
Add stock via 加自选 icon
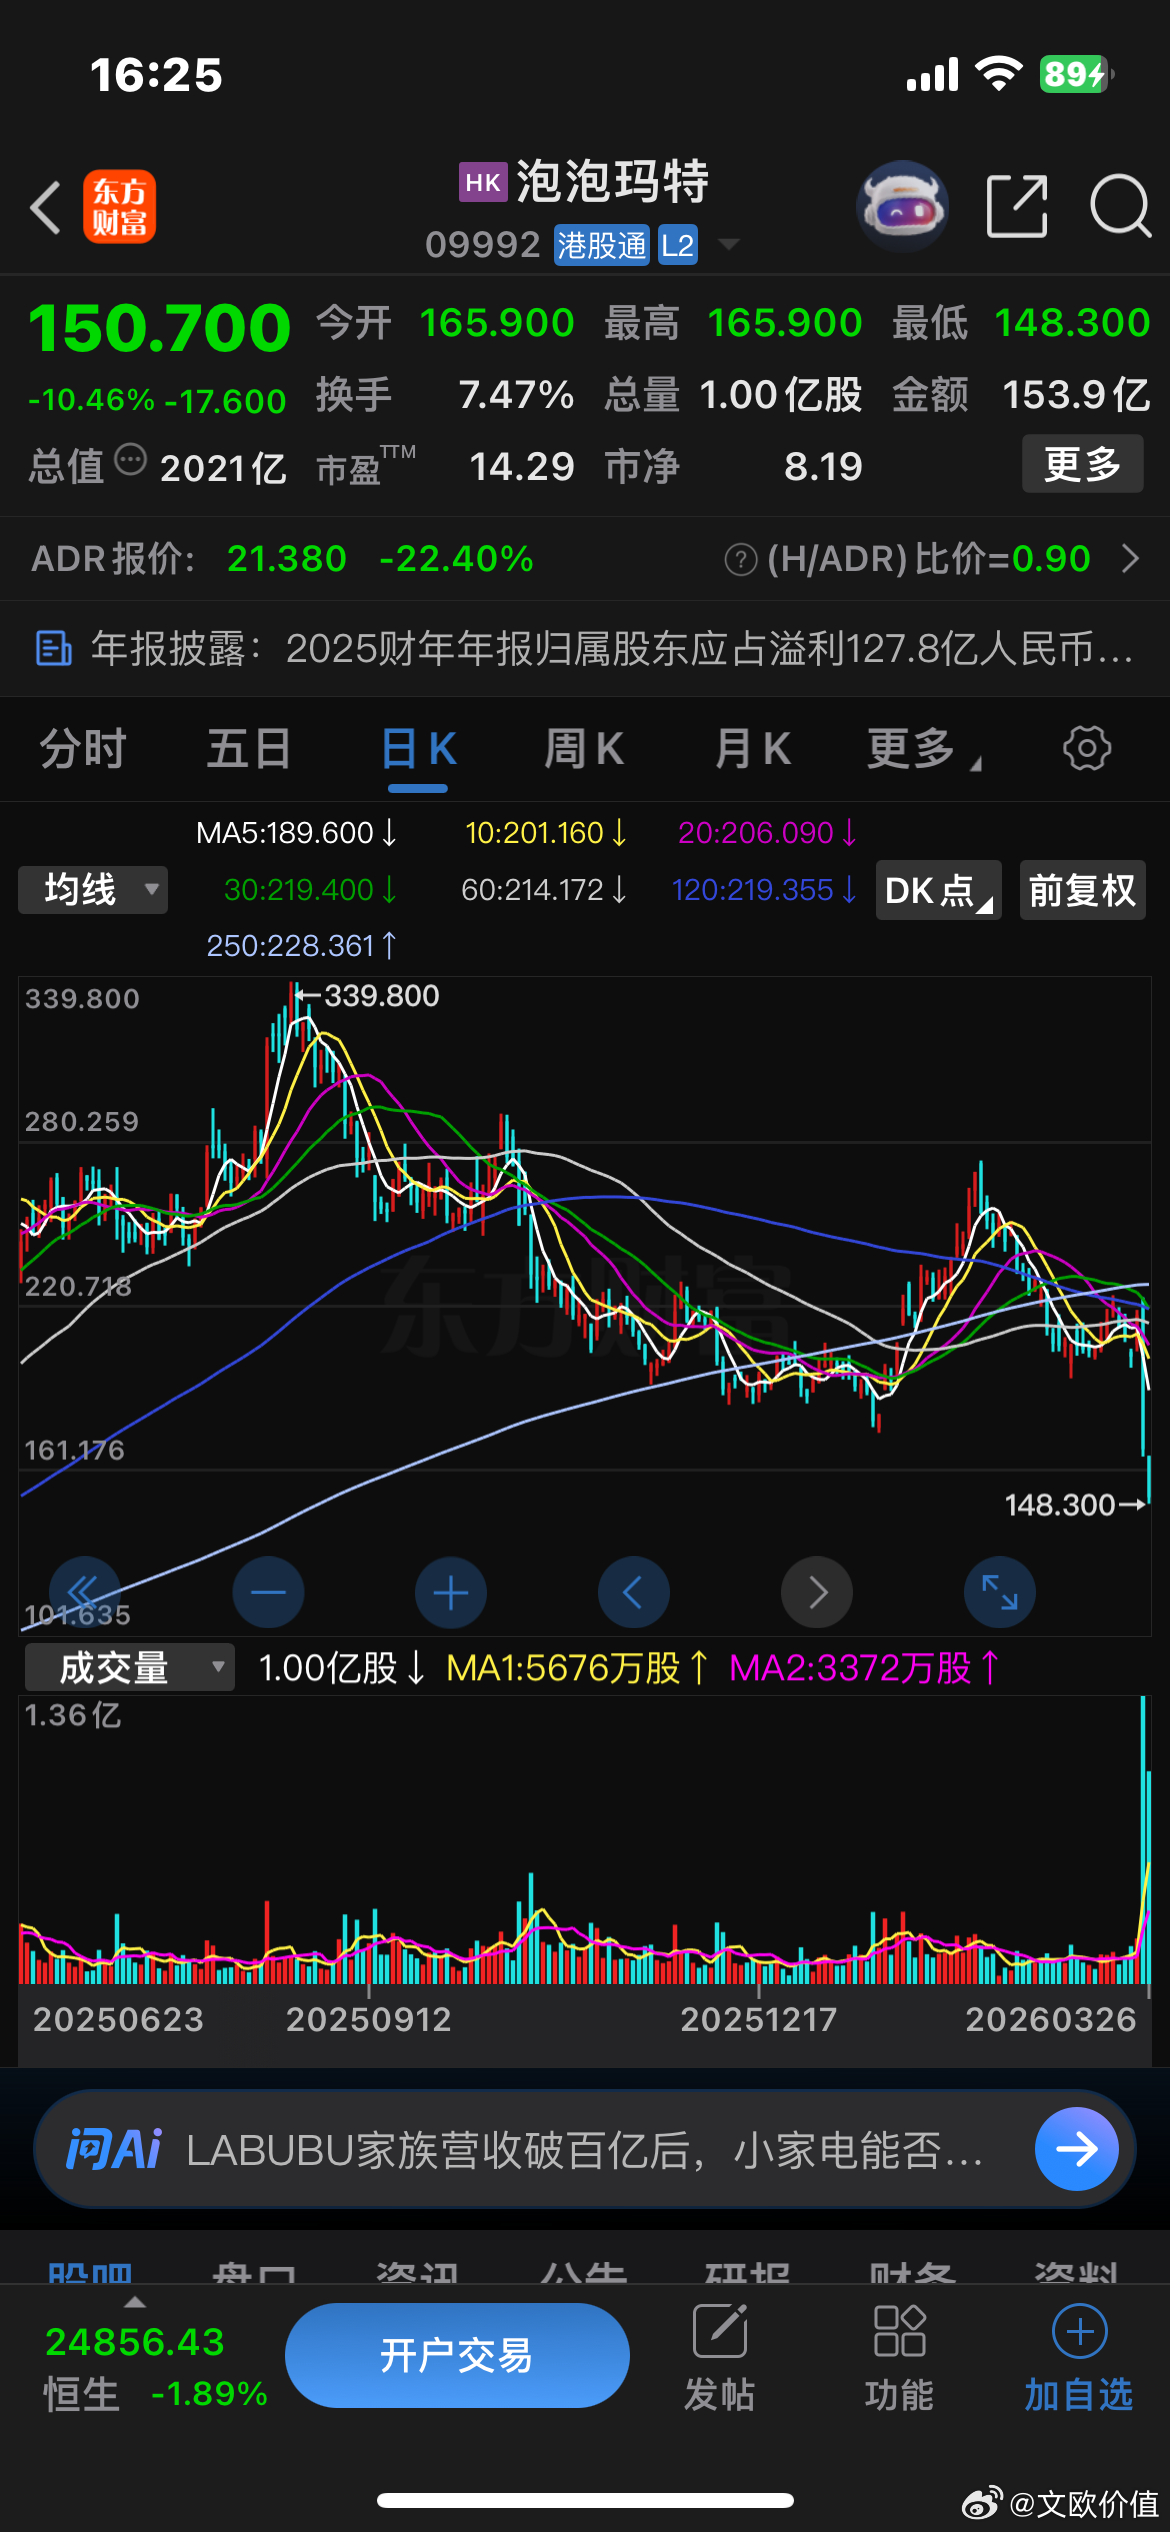(1080, 2331)
